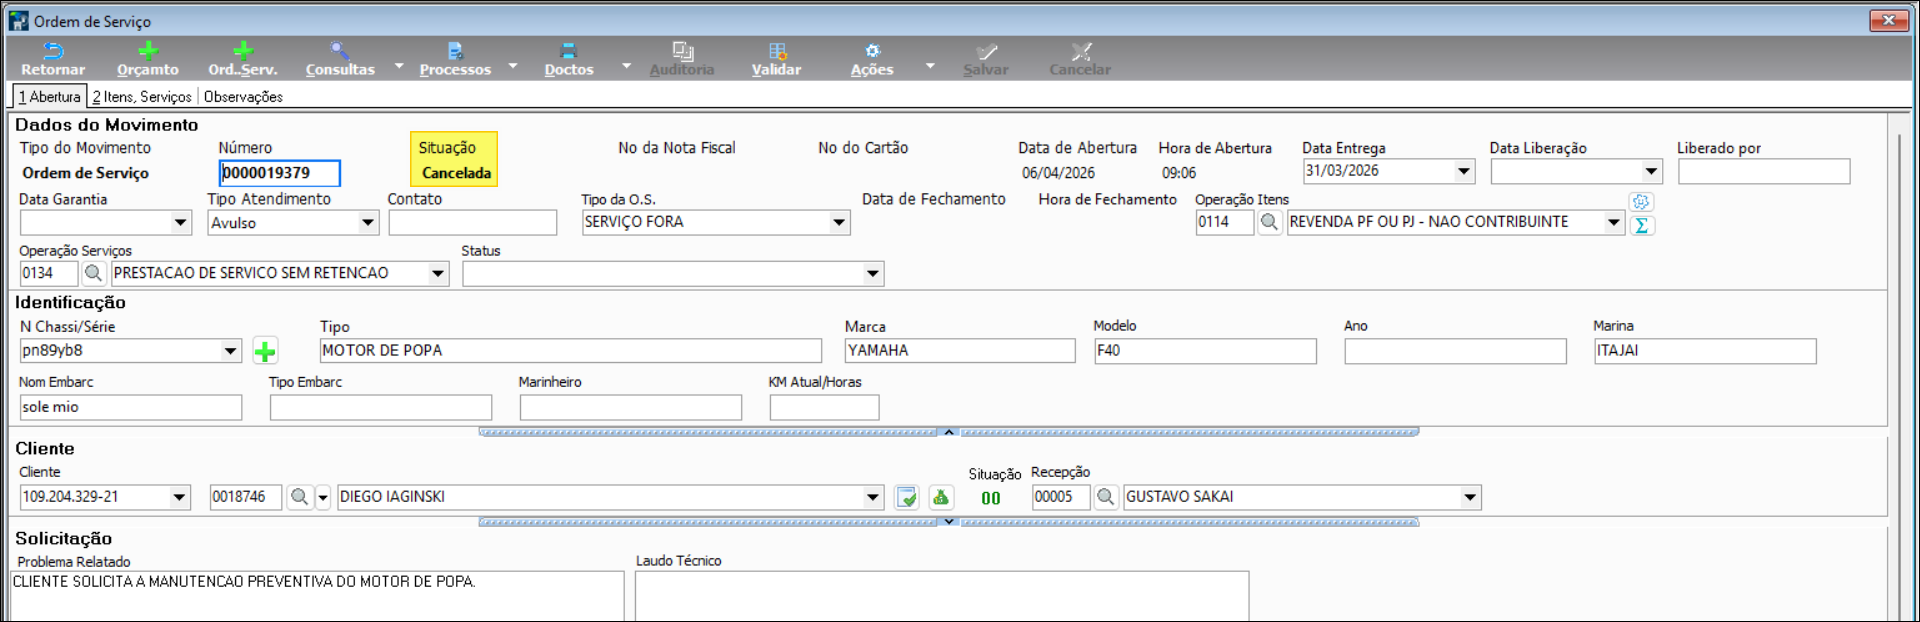Click the gear icon beside Operação Itens
Screen dimensions: 1920x622
[1641, 202]
